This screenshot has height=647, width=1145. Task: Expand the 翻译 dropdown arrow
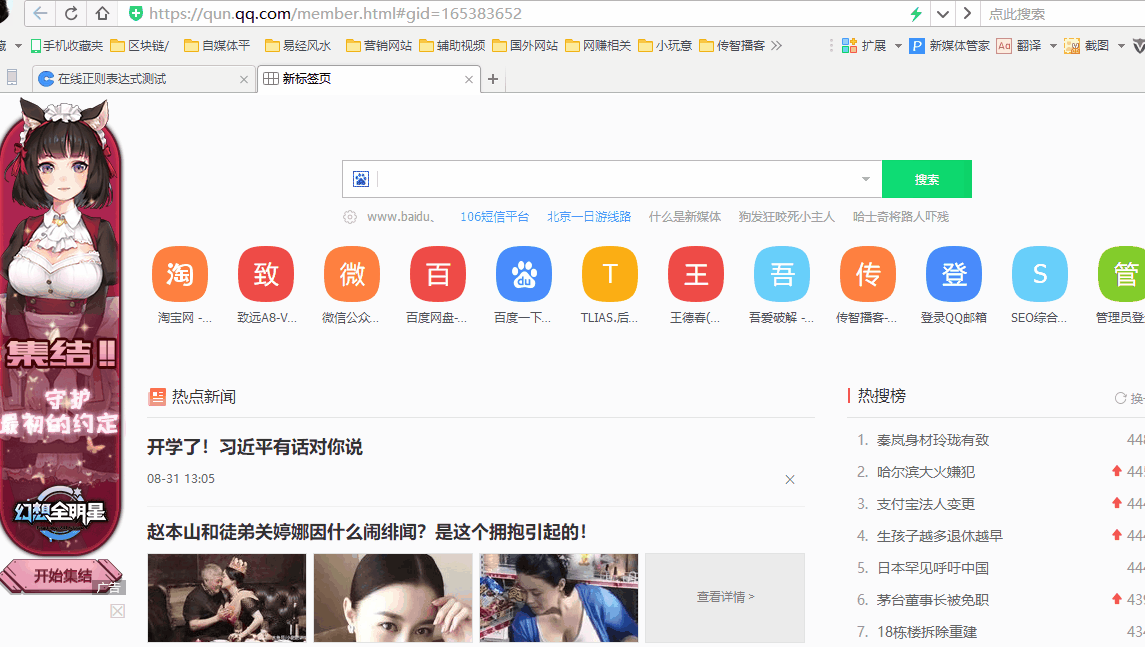(1053, 46)
